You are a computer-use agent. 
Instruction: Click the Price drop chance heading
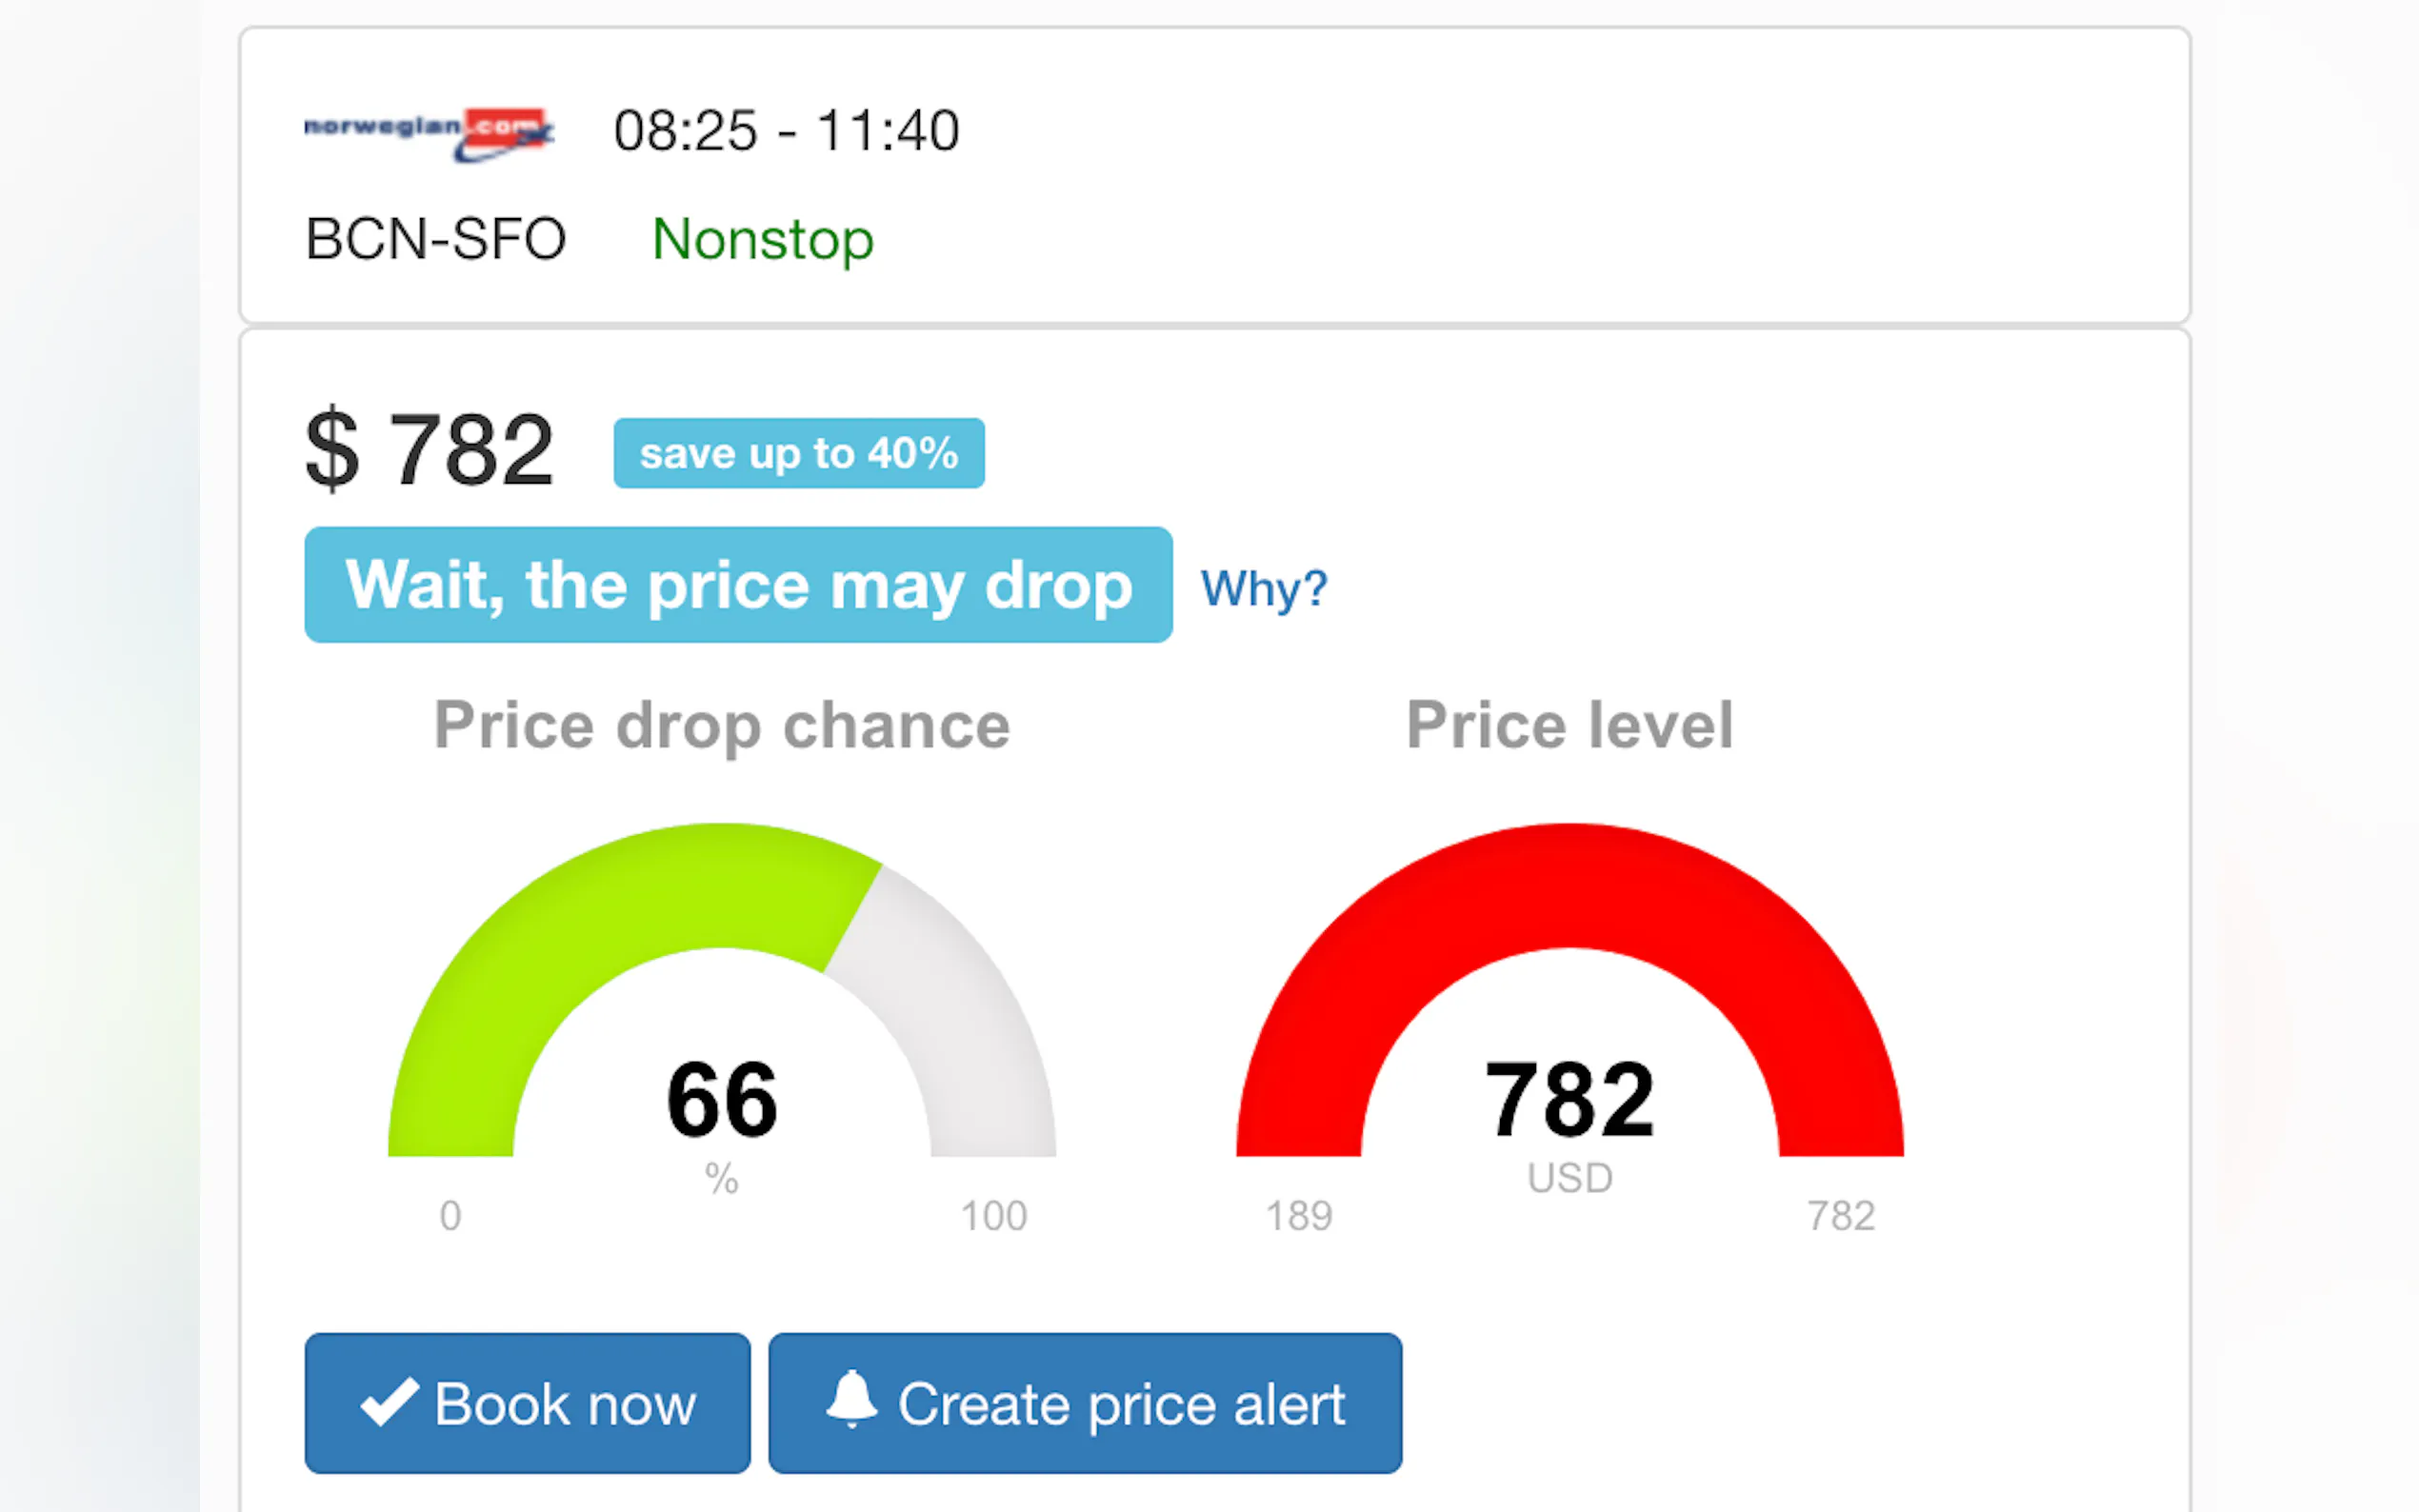721,725
